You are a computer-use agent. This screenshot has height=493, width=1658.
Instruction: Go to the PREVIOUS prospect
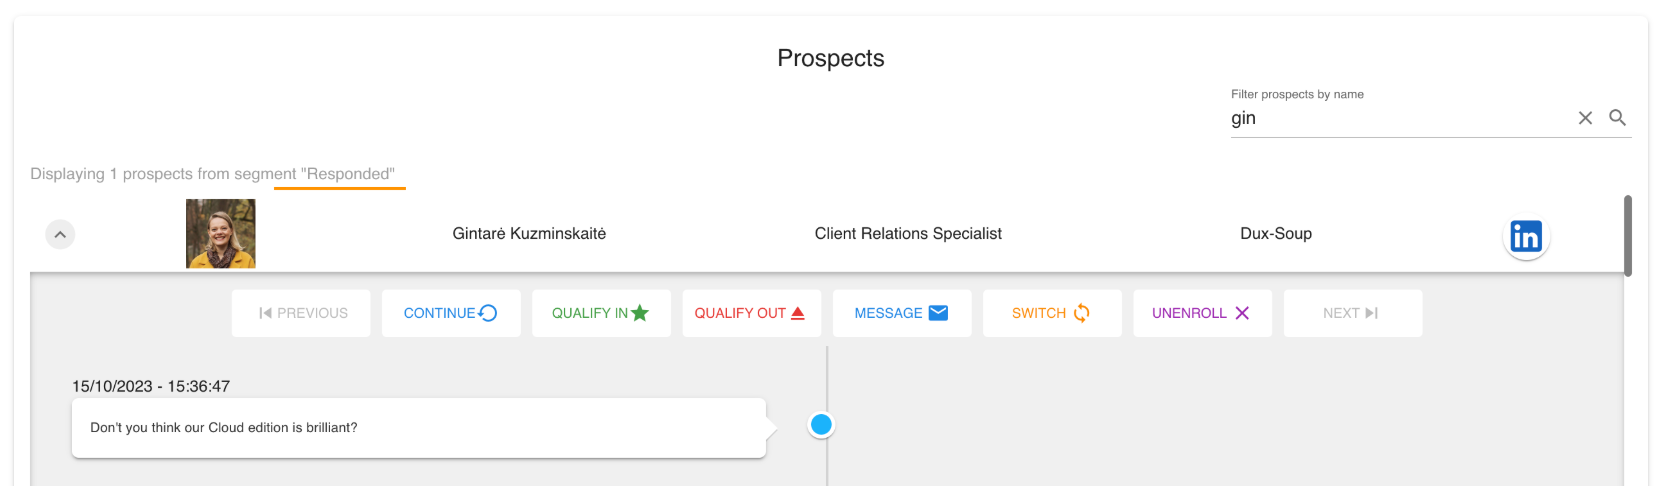[x=301, y=313]
